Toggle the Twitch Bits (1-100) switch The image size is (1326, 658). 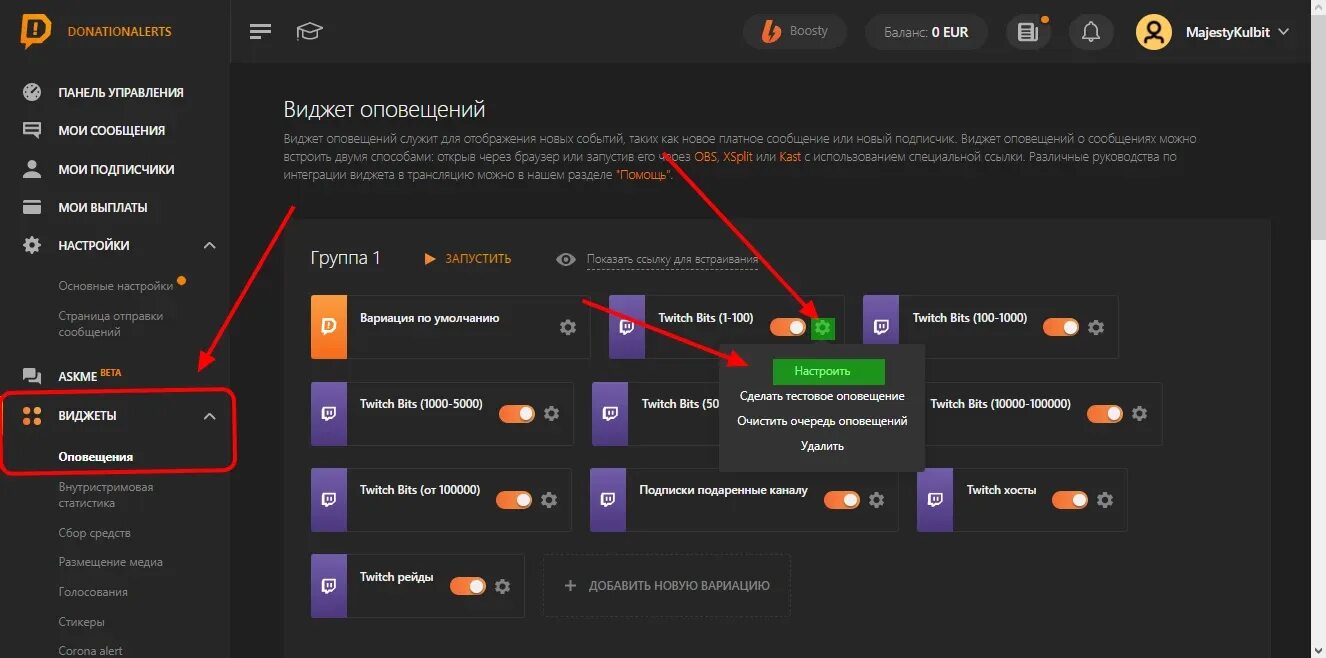pyautogui.click(x=787, y=327)
